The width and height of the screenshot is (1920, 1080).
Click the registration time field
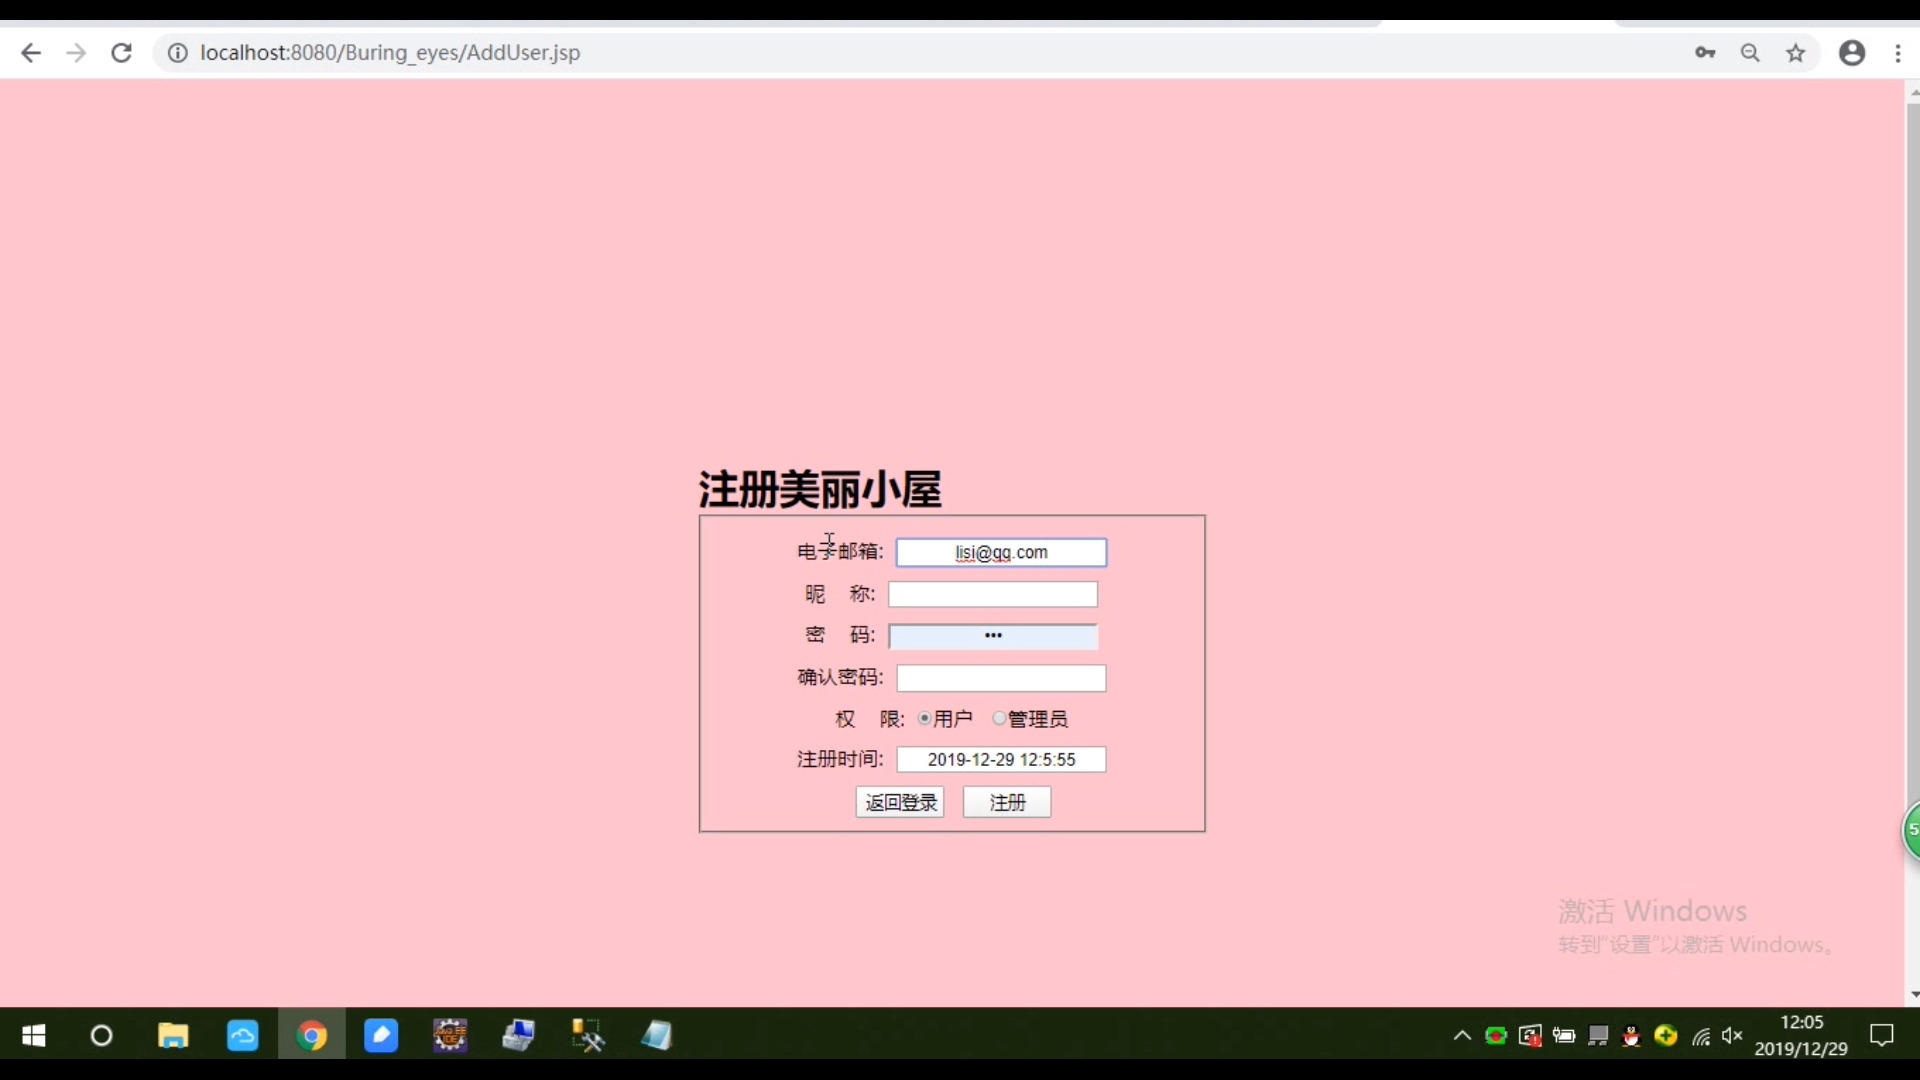point(1001,760)
